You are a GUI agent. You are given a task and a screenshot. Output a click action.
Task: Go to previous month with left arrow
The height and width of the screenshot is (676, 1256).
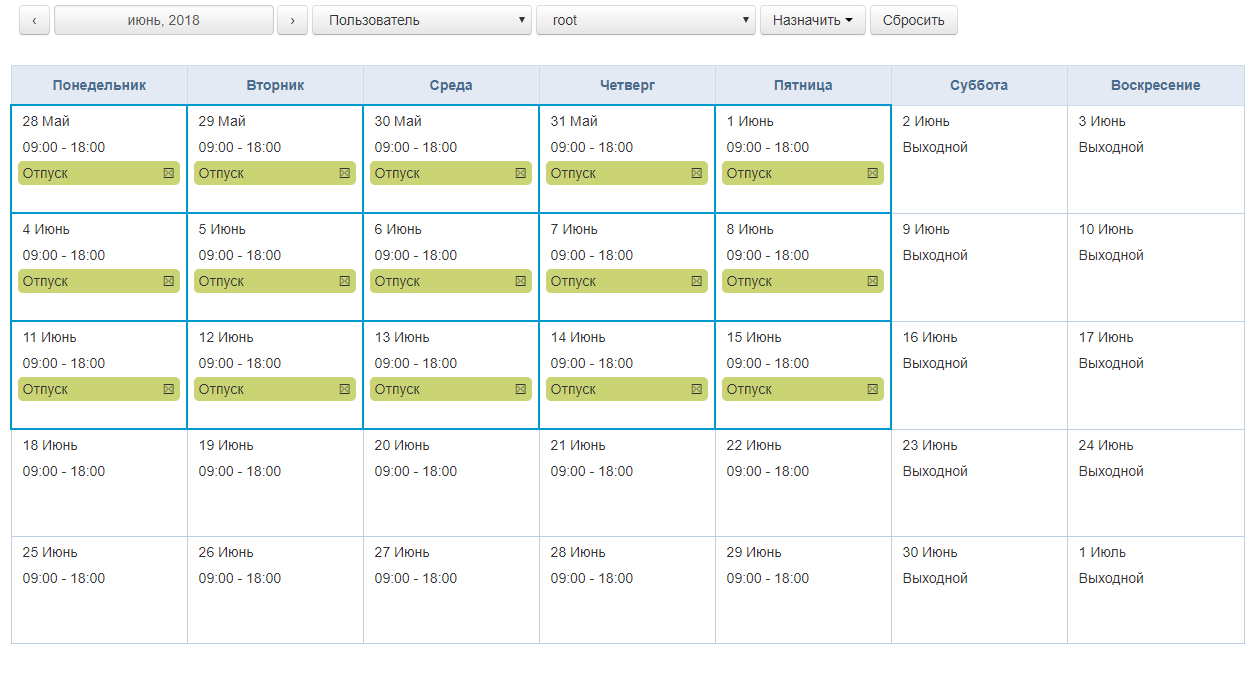click(x=34, y=20)
